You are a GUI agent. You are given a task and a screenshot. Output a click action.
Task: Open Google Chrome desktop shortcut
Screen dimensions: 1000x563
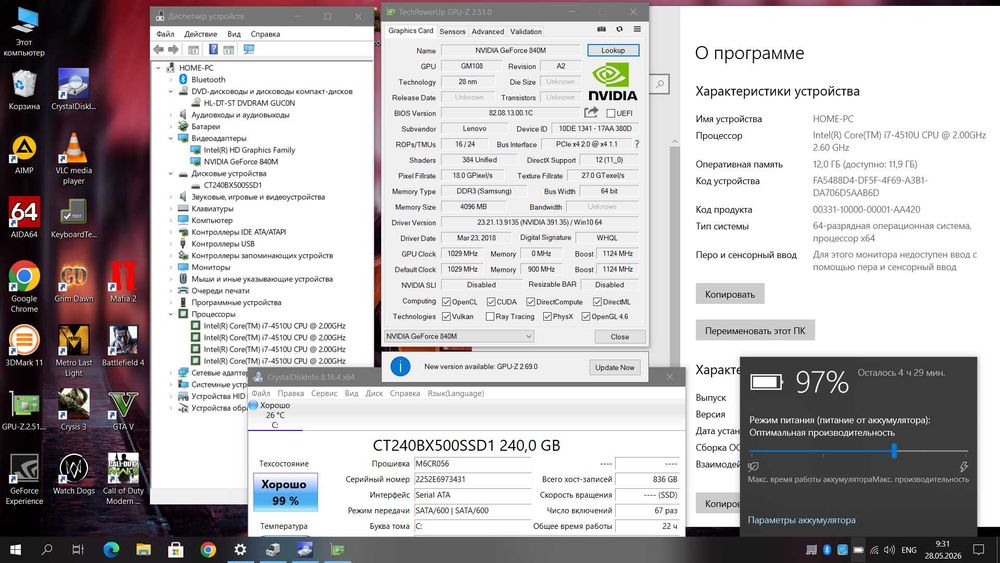click(24, 286)
